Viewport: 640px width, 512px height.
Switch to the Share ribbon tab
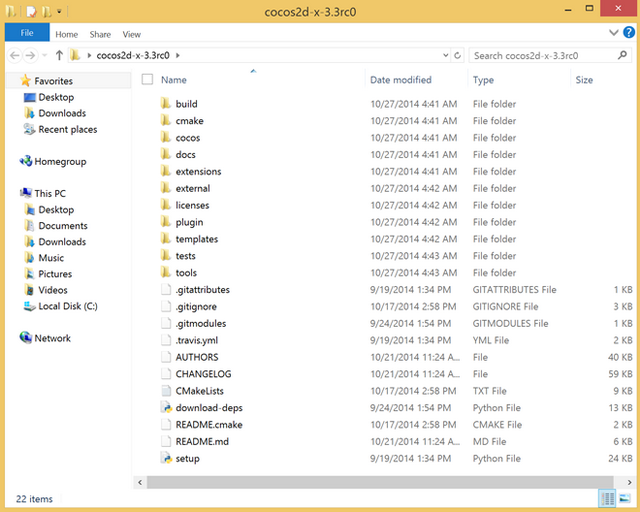pyautogui.click(x=100, y=34)
